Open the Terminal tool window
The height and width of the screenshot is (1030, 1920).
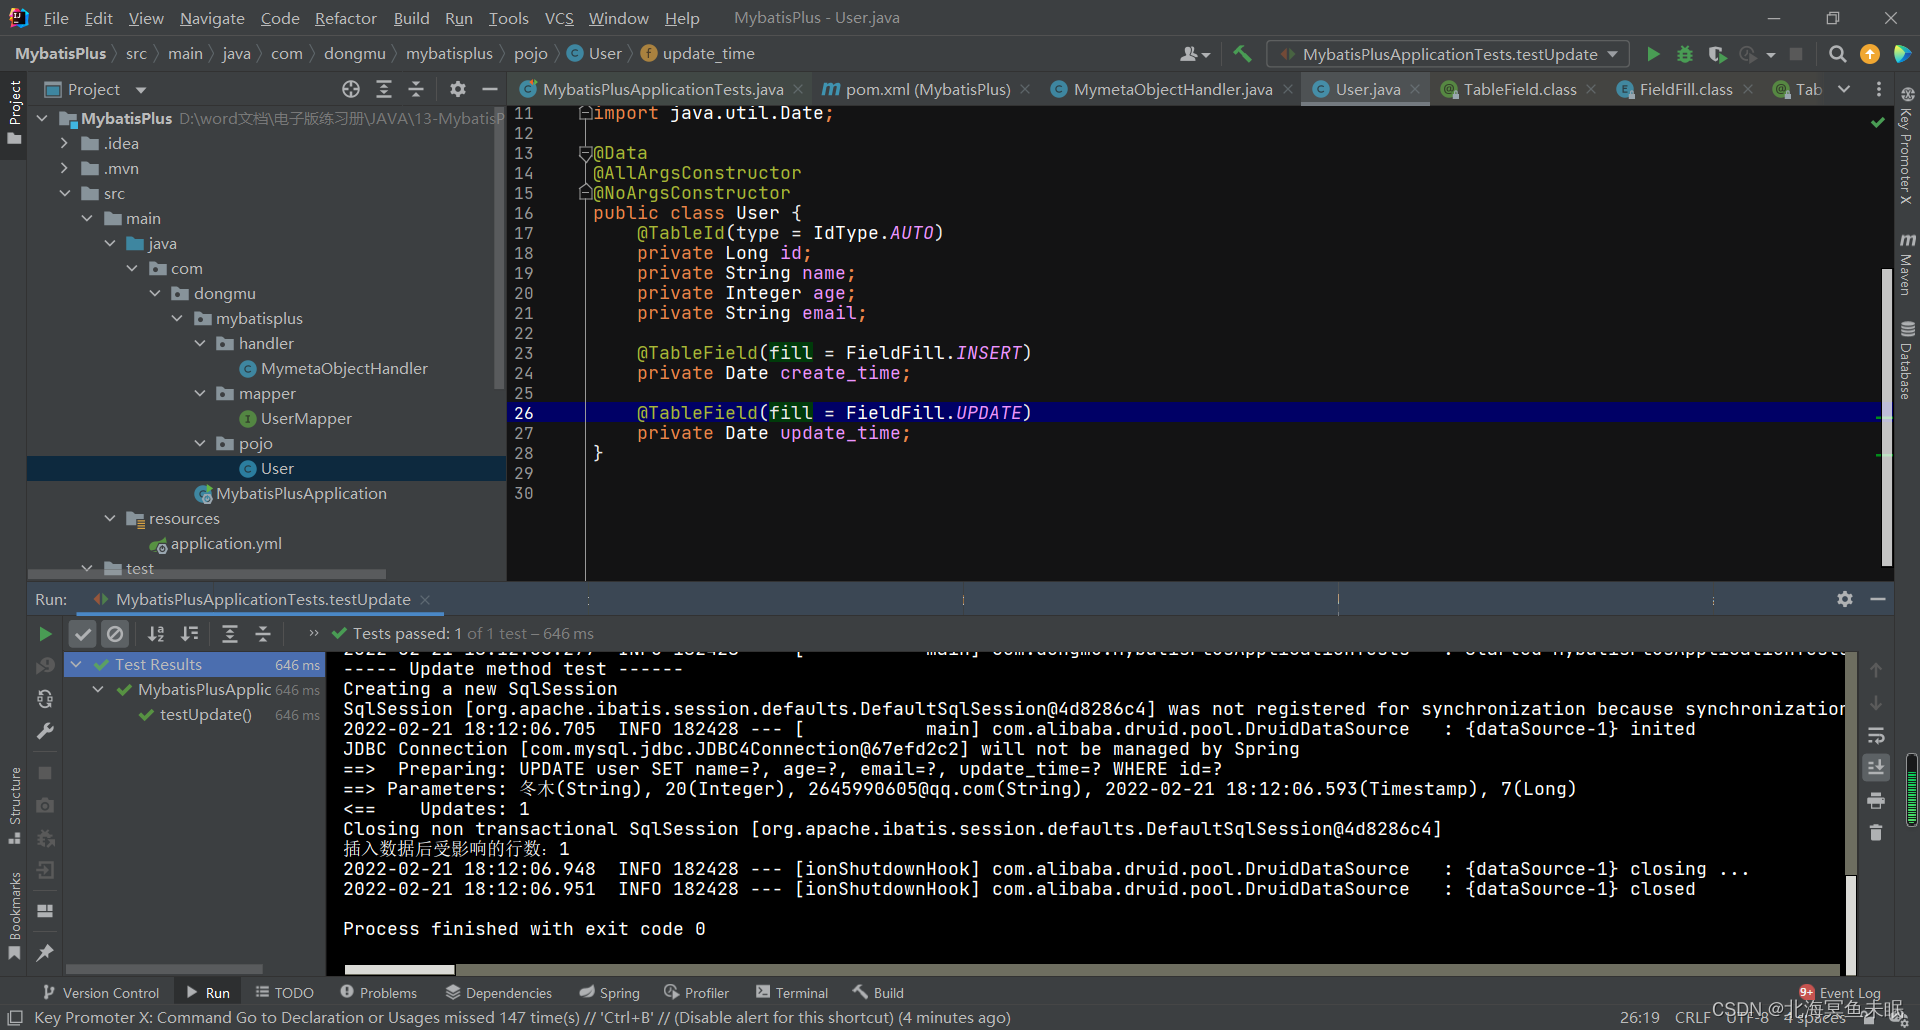pos(792,992)
